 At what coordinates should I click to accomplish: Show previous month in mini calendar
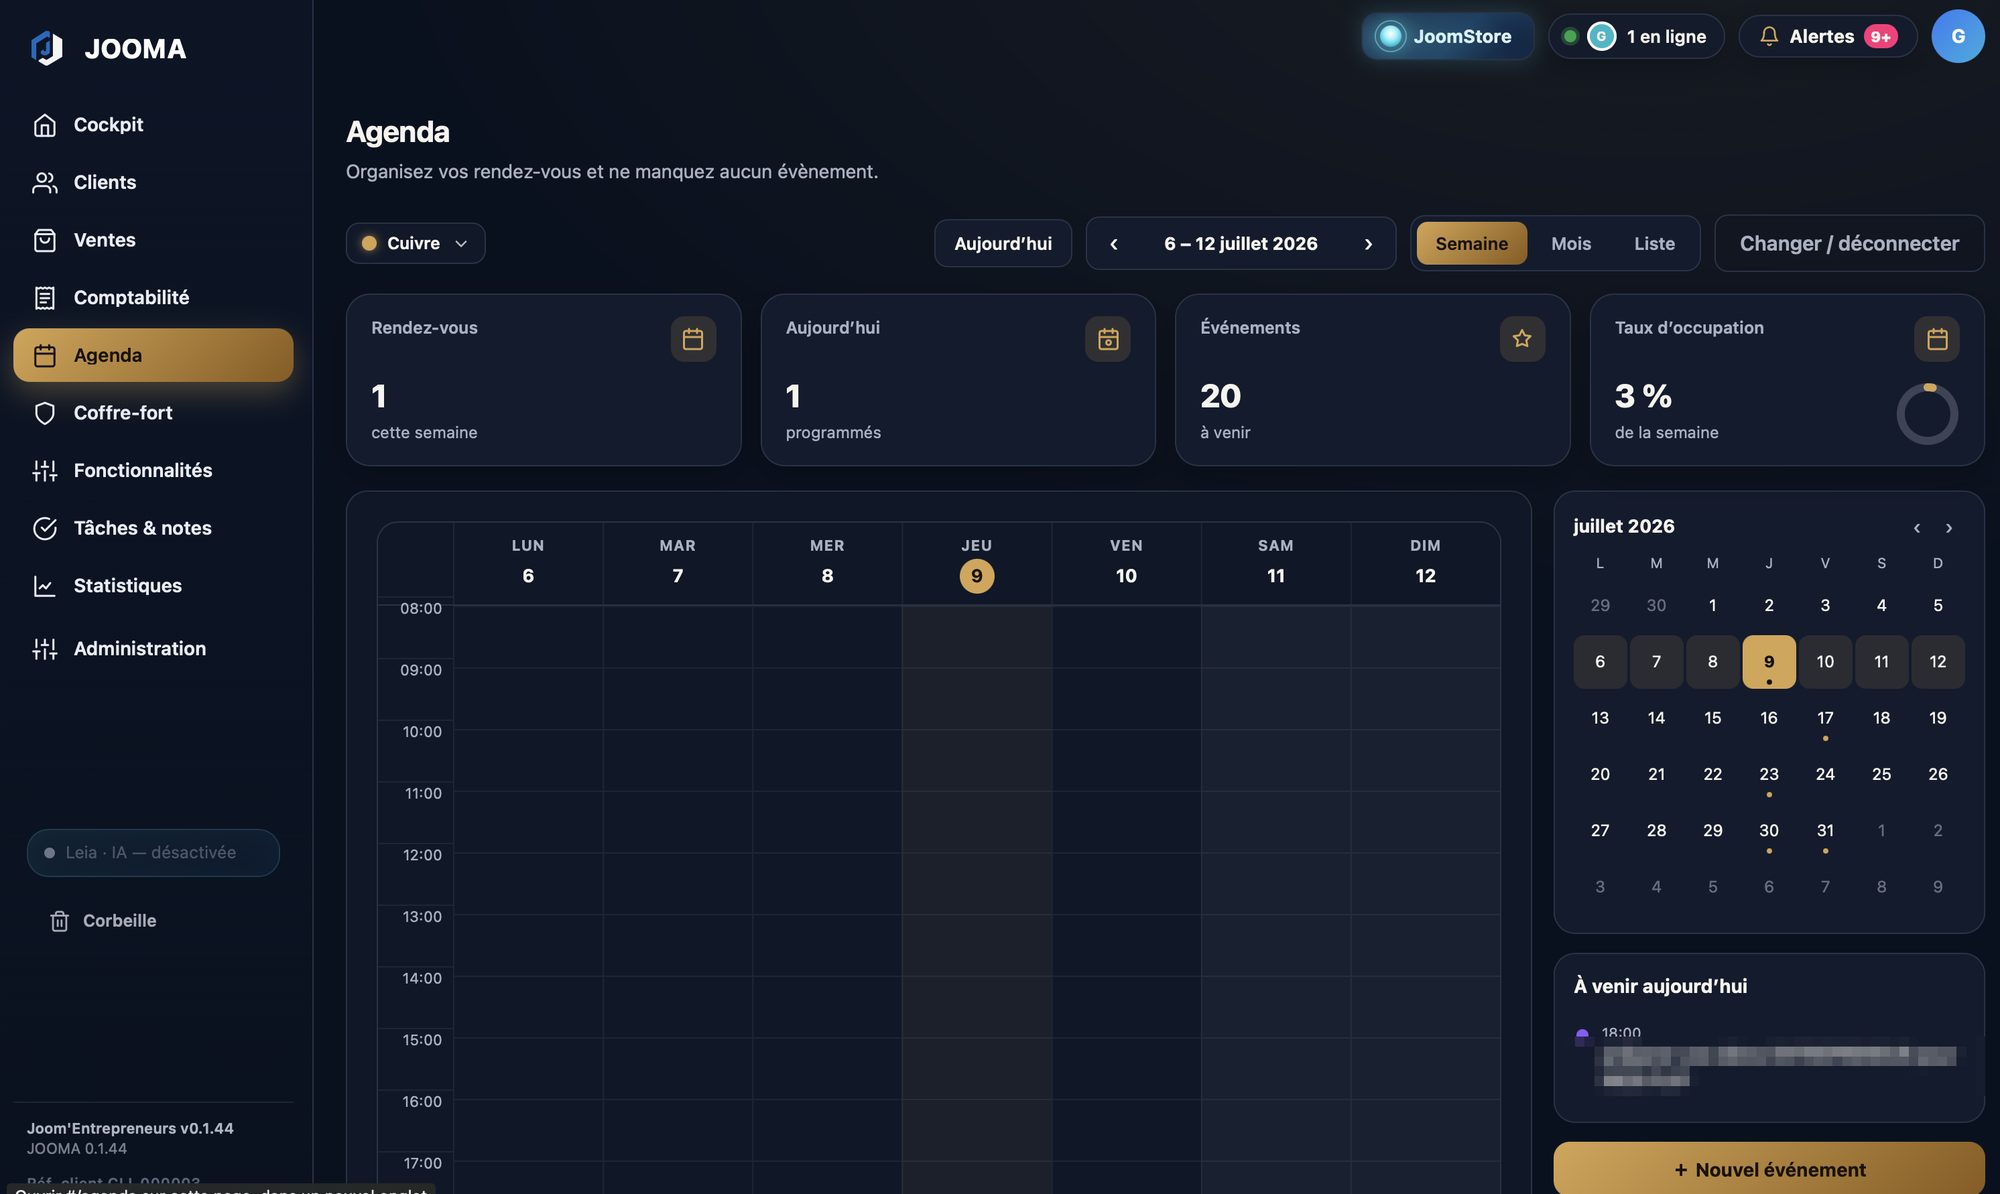pos(1917,528)
